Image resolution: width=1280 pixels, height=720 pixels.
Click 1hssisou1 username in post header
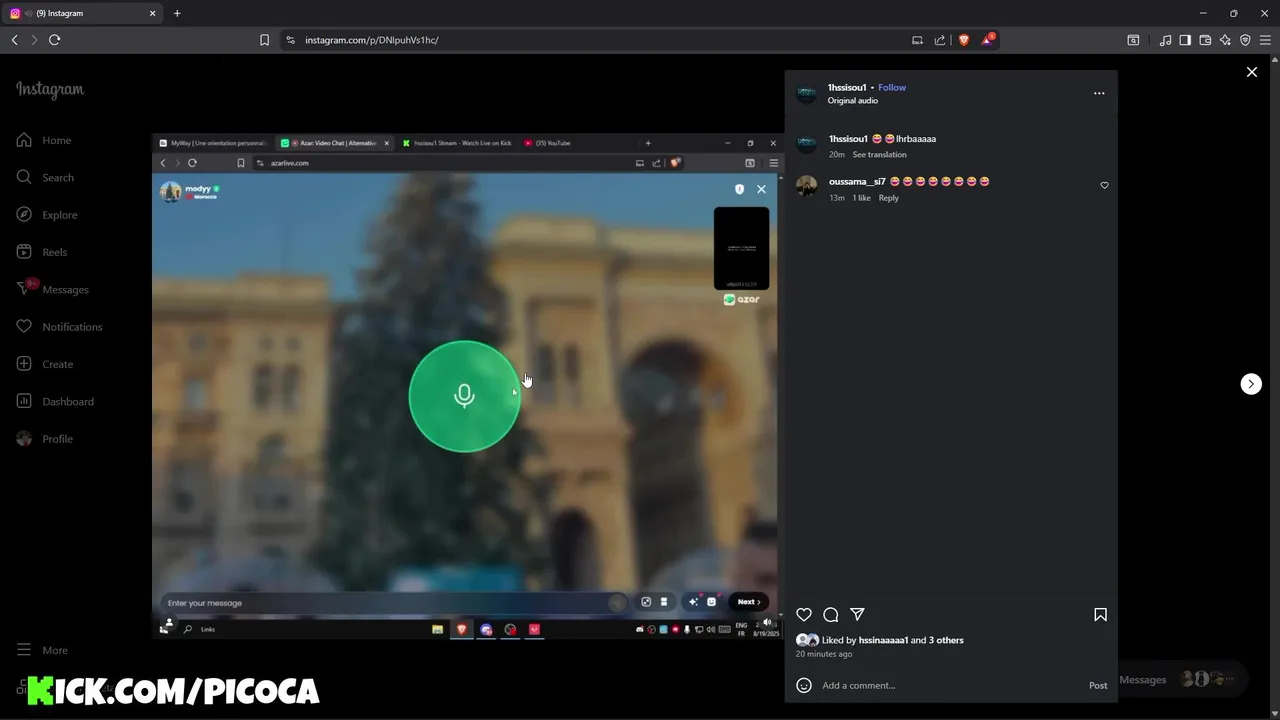pos(847,87)
